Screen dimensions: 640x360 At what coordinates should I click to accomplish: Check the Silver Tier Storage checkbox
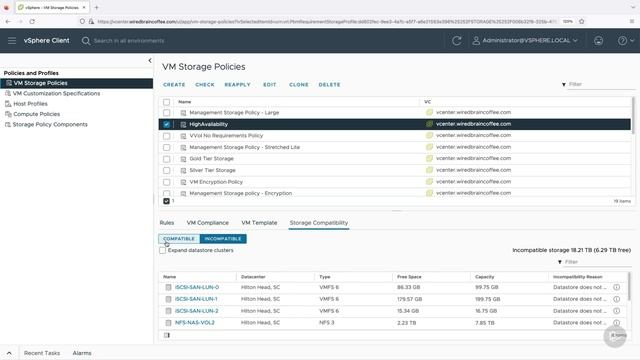[x=167, y=171]
